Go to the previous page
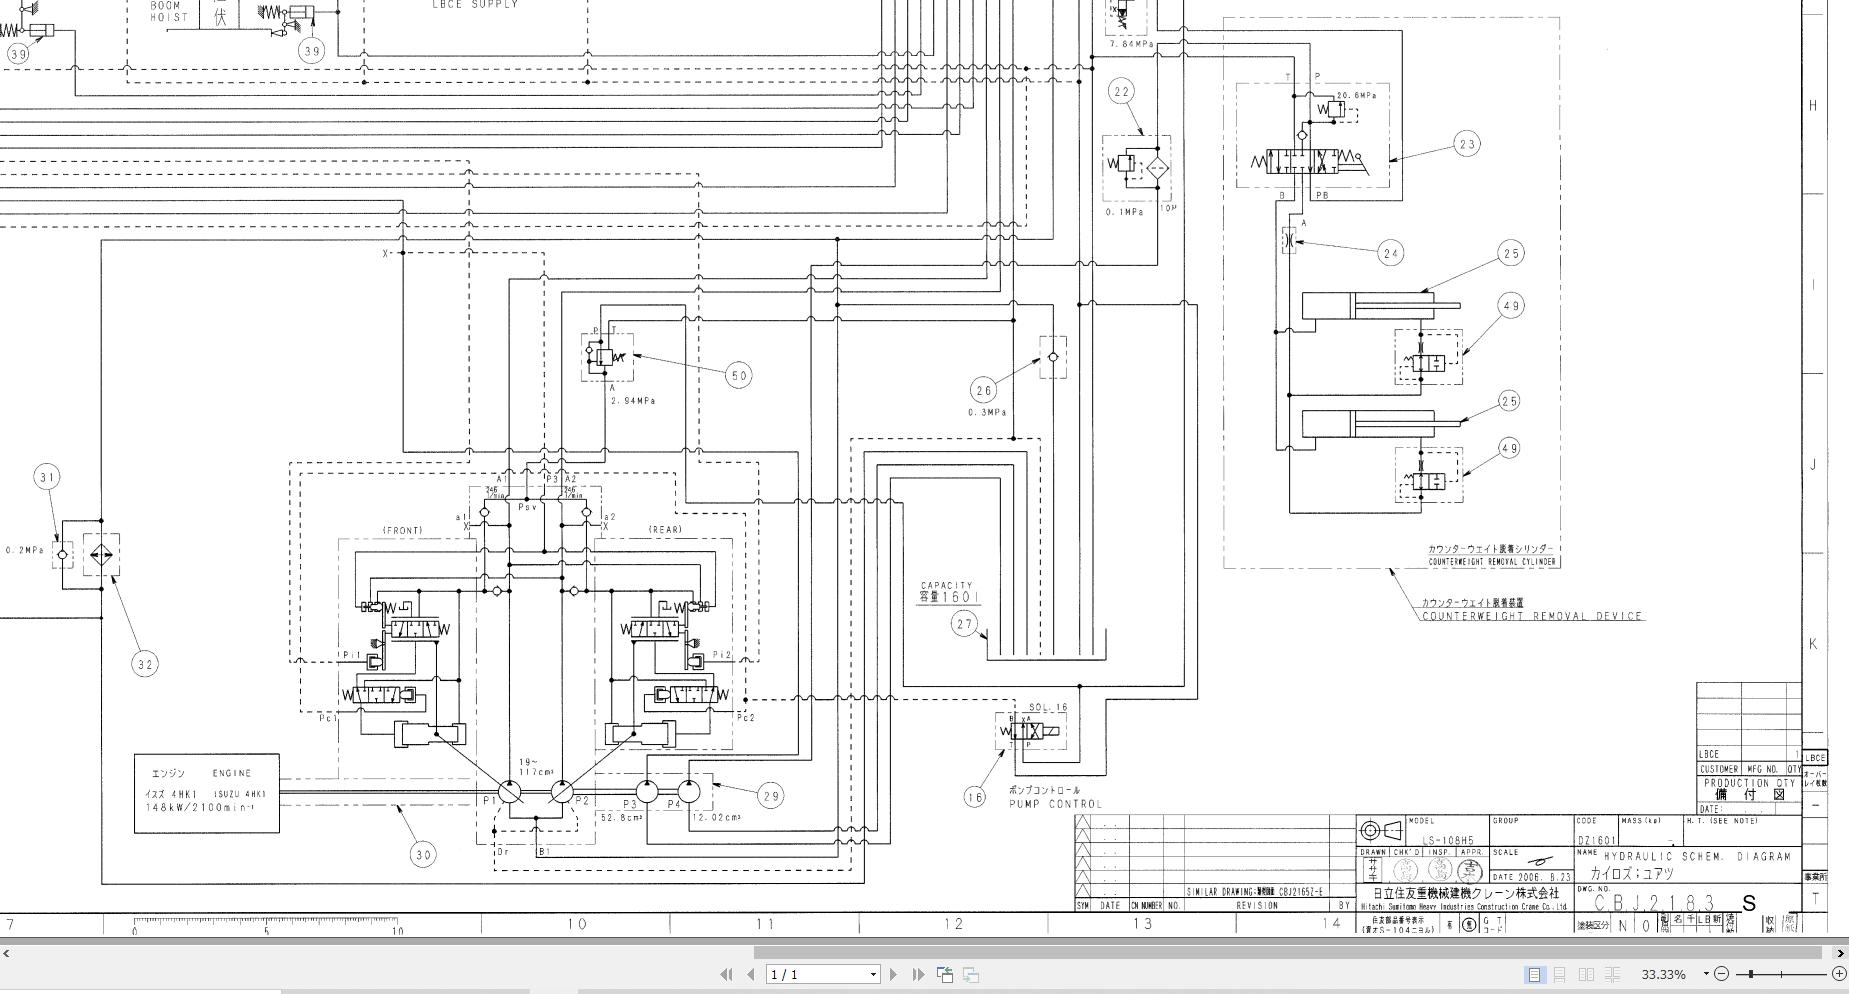1849x994 pixels. [750, 974]
